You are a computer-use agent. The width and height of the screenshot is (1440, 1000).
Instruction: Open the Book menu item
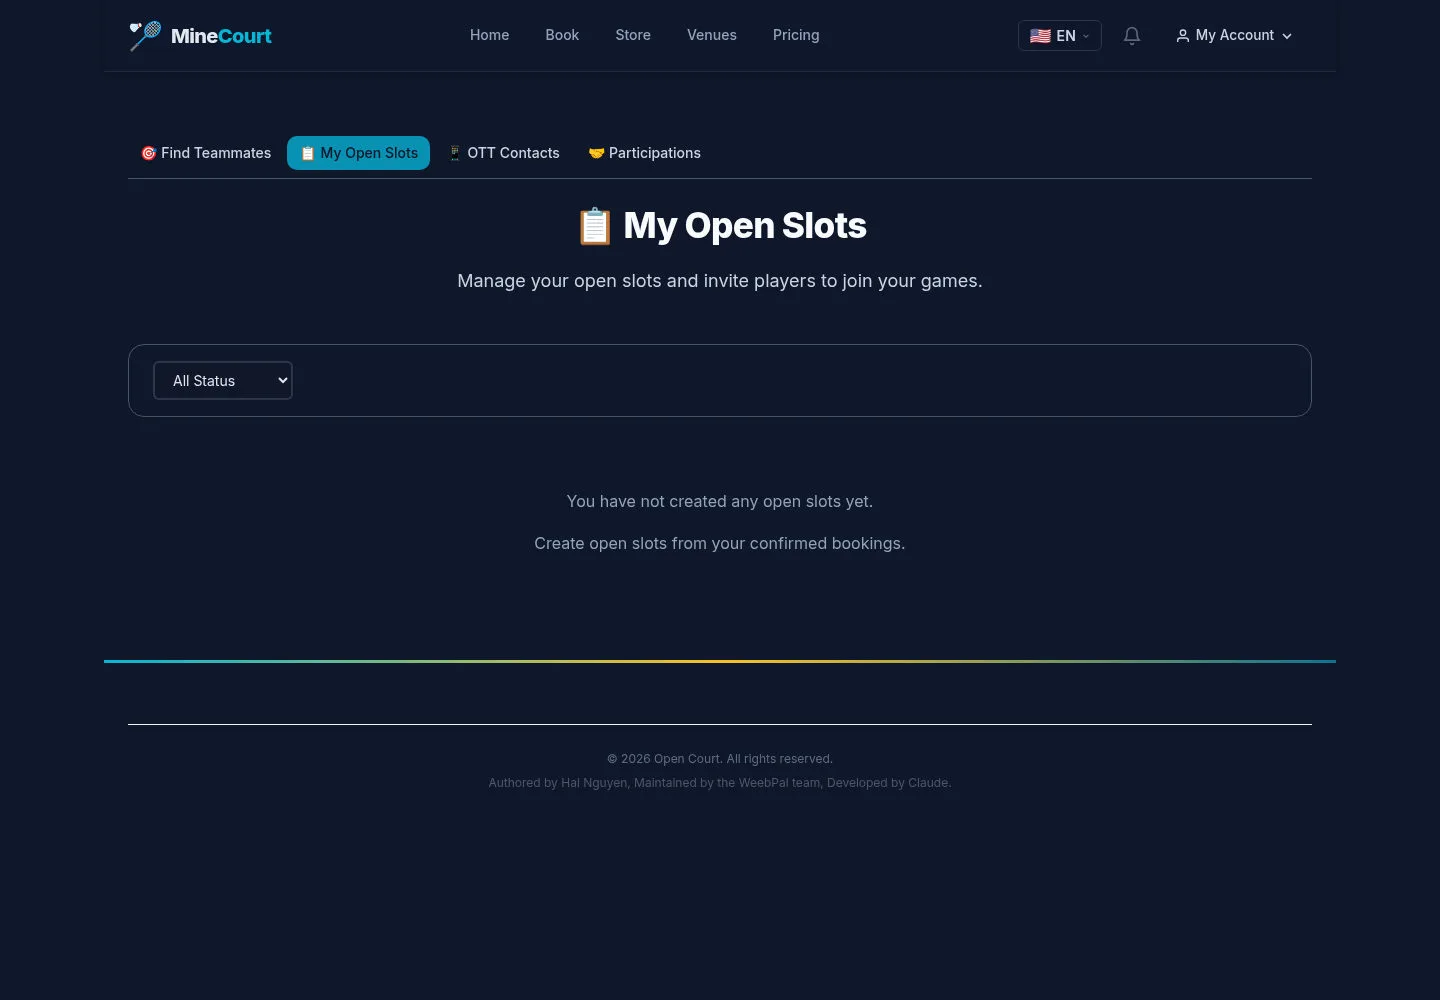click(x=562, y=35)
